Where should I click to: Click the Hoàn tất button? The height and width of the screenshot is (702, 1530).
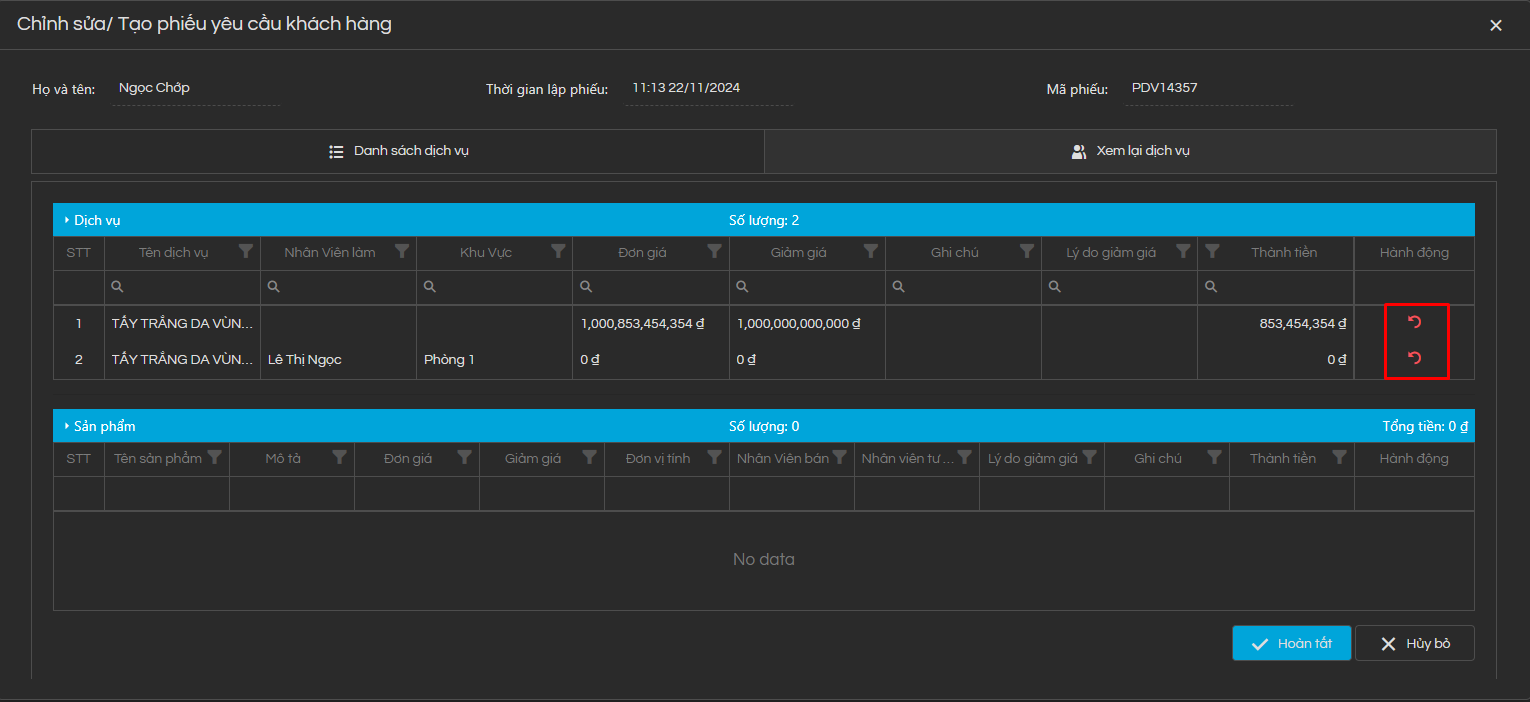1291,643
